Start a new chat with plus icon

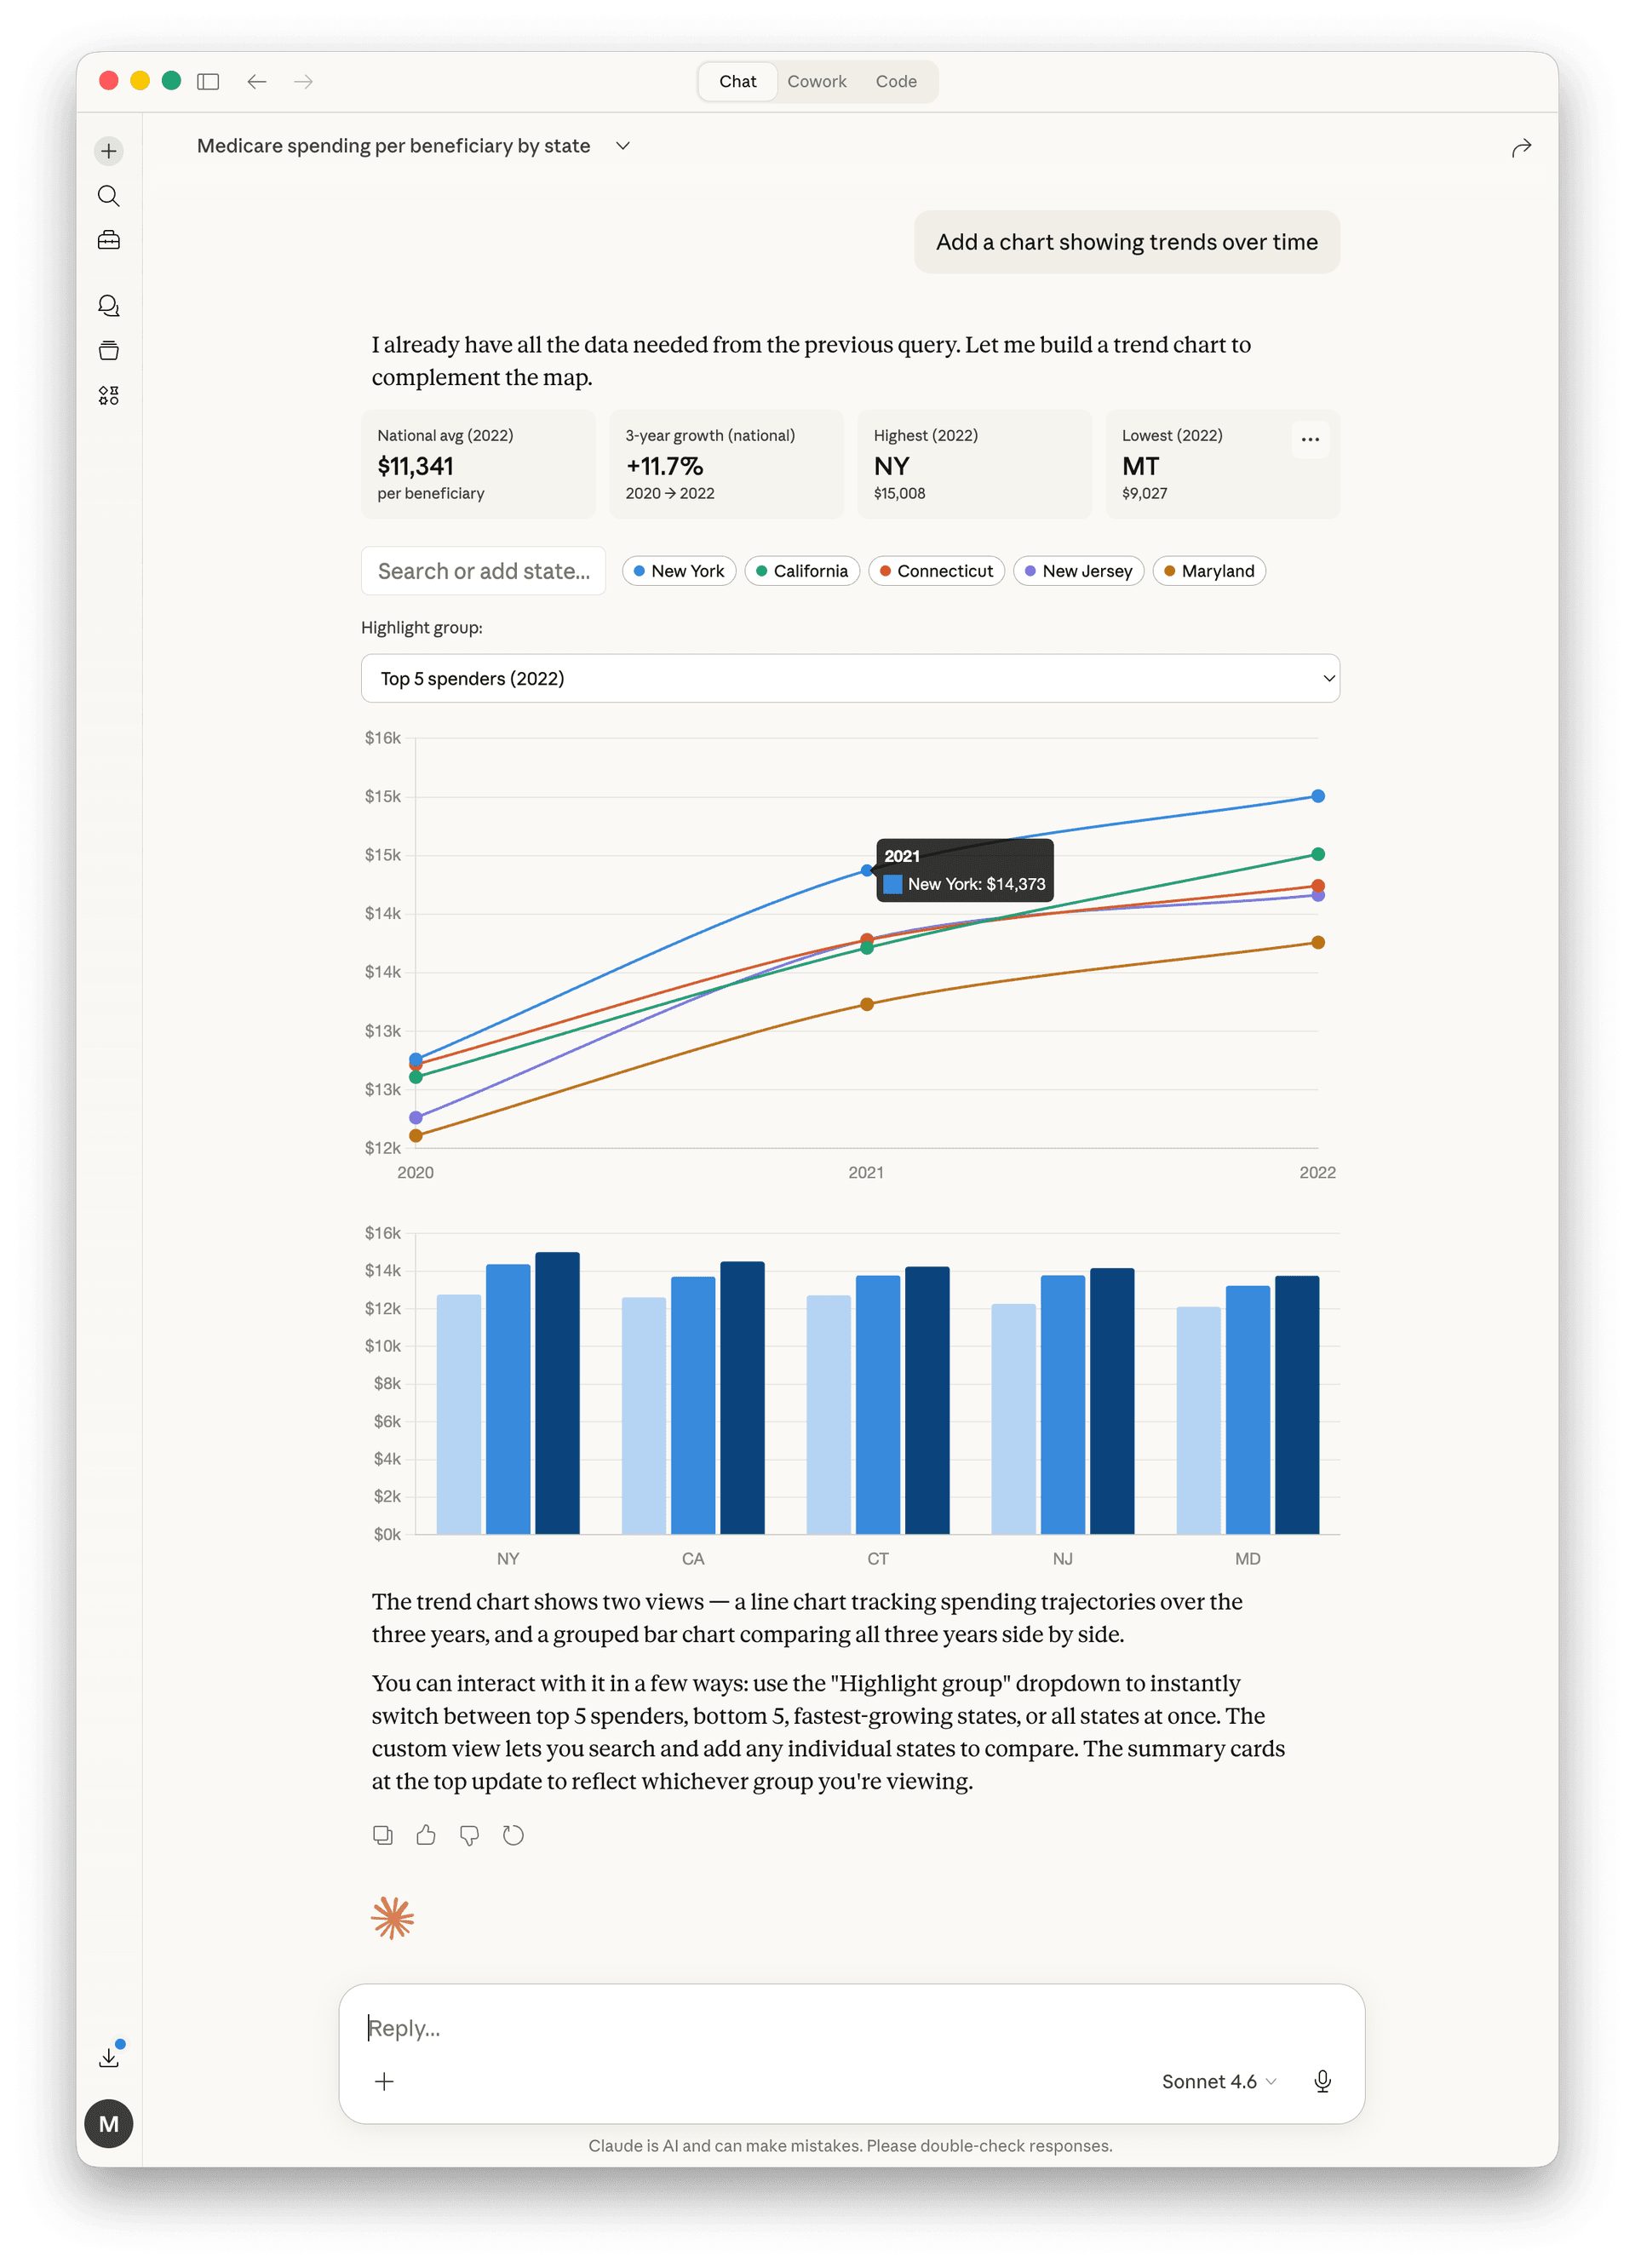coord(109,151)
